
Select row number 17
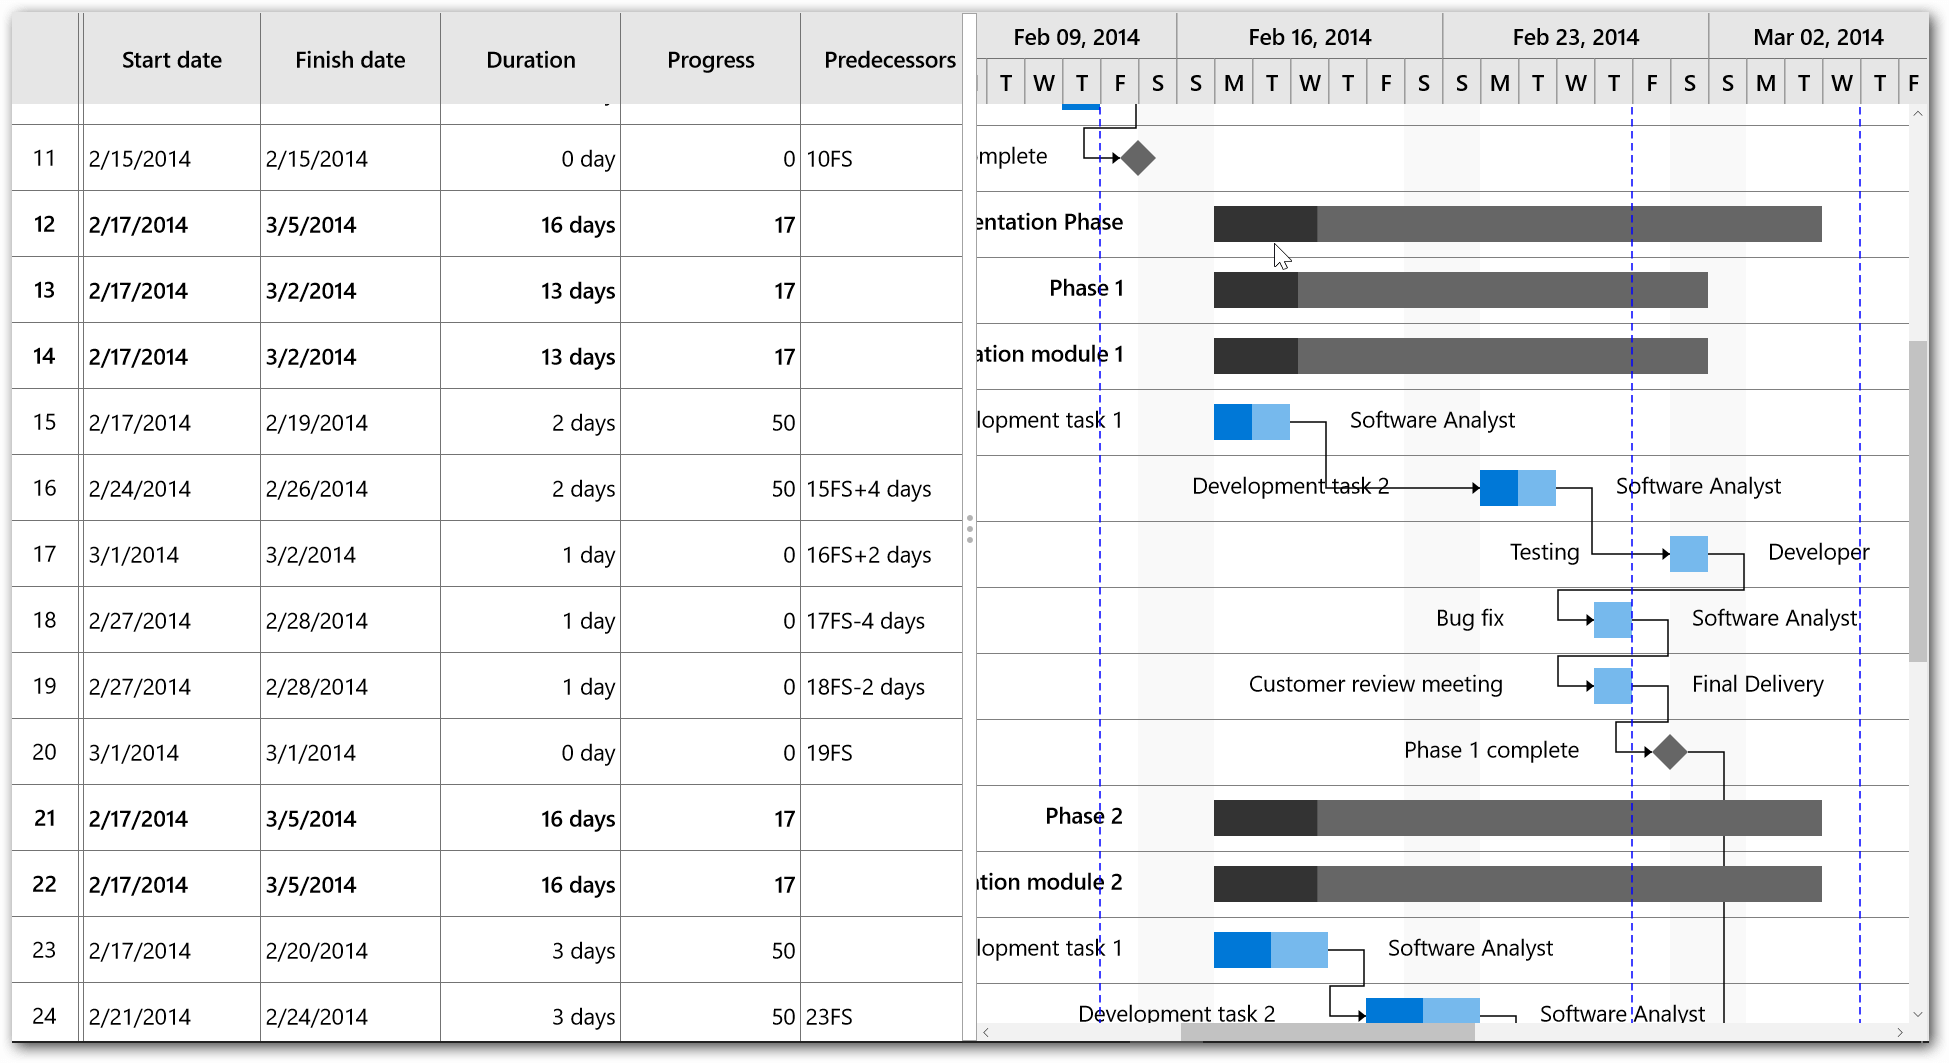point(44,554)
